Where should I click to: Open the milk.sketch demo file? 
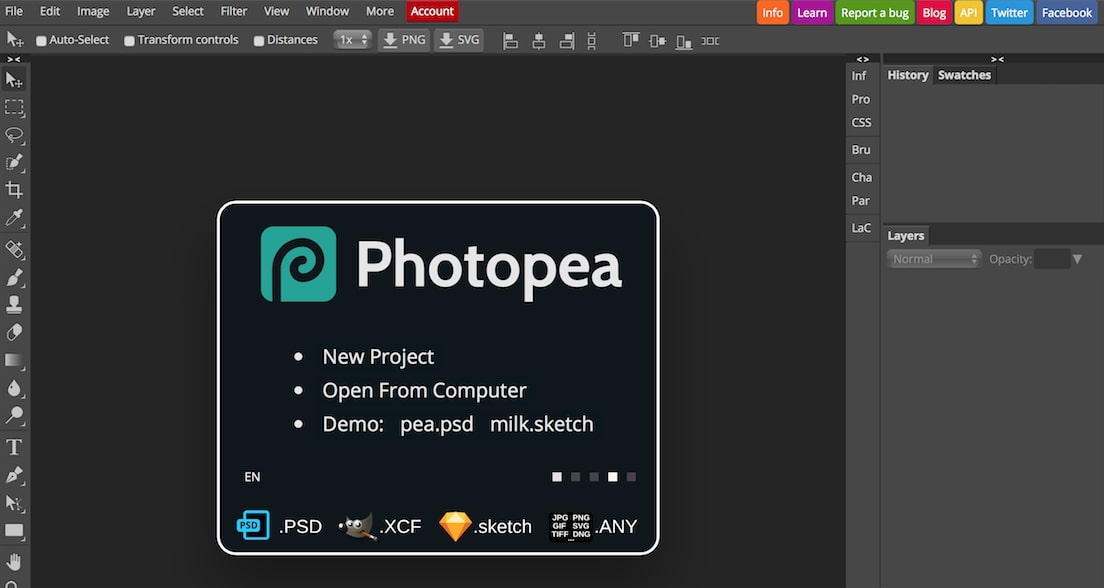point(541,424)
